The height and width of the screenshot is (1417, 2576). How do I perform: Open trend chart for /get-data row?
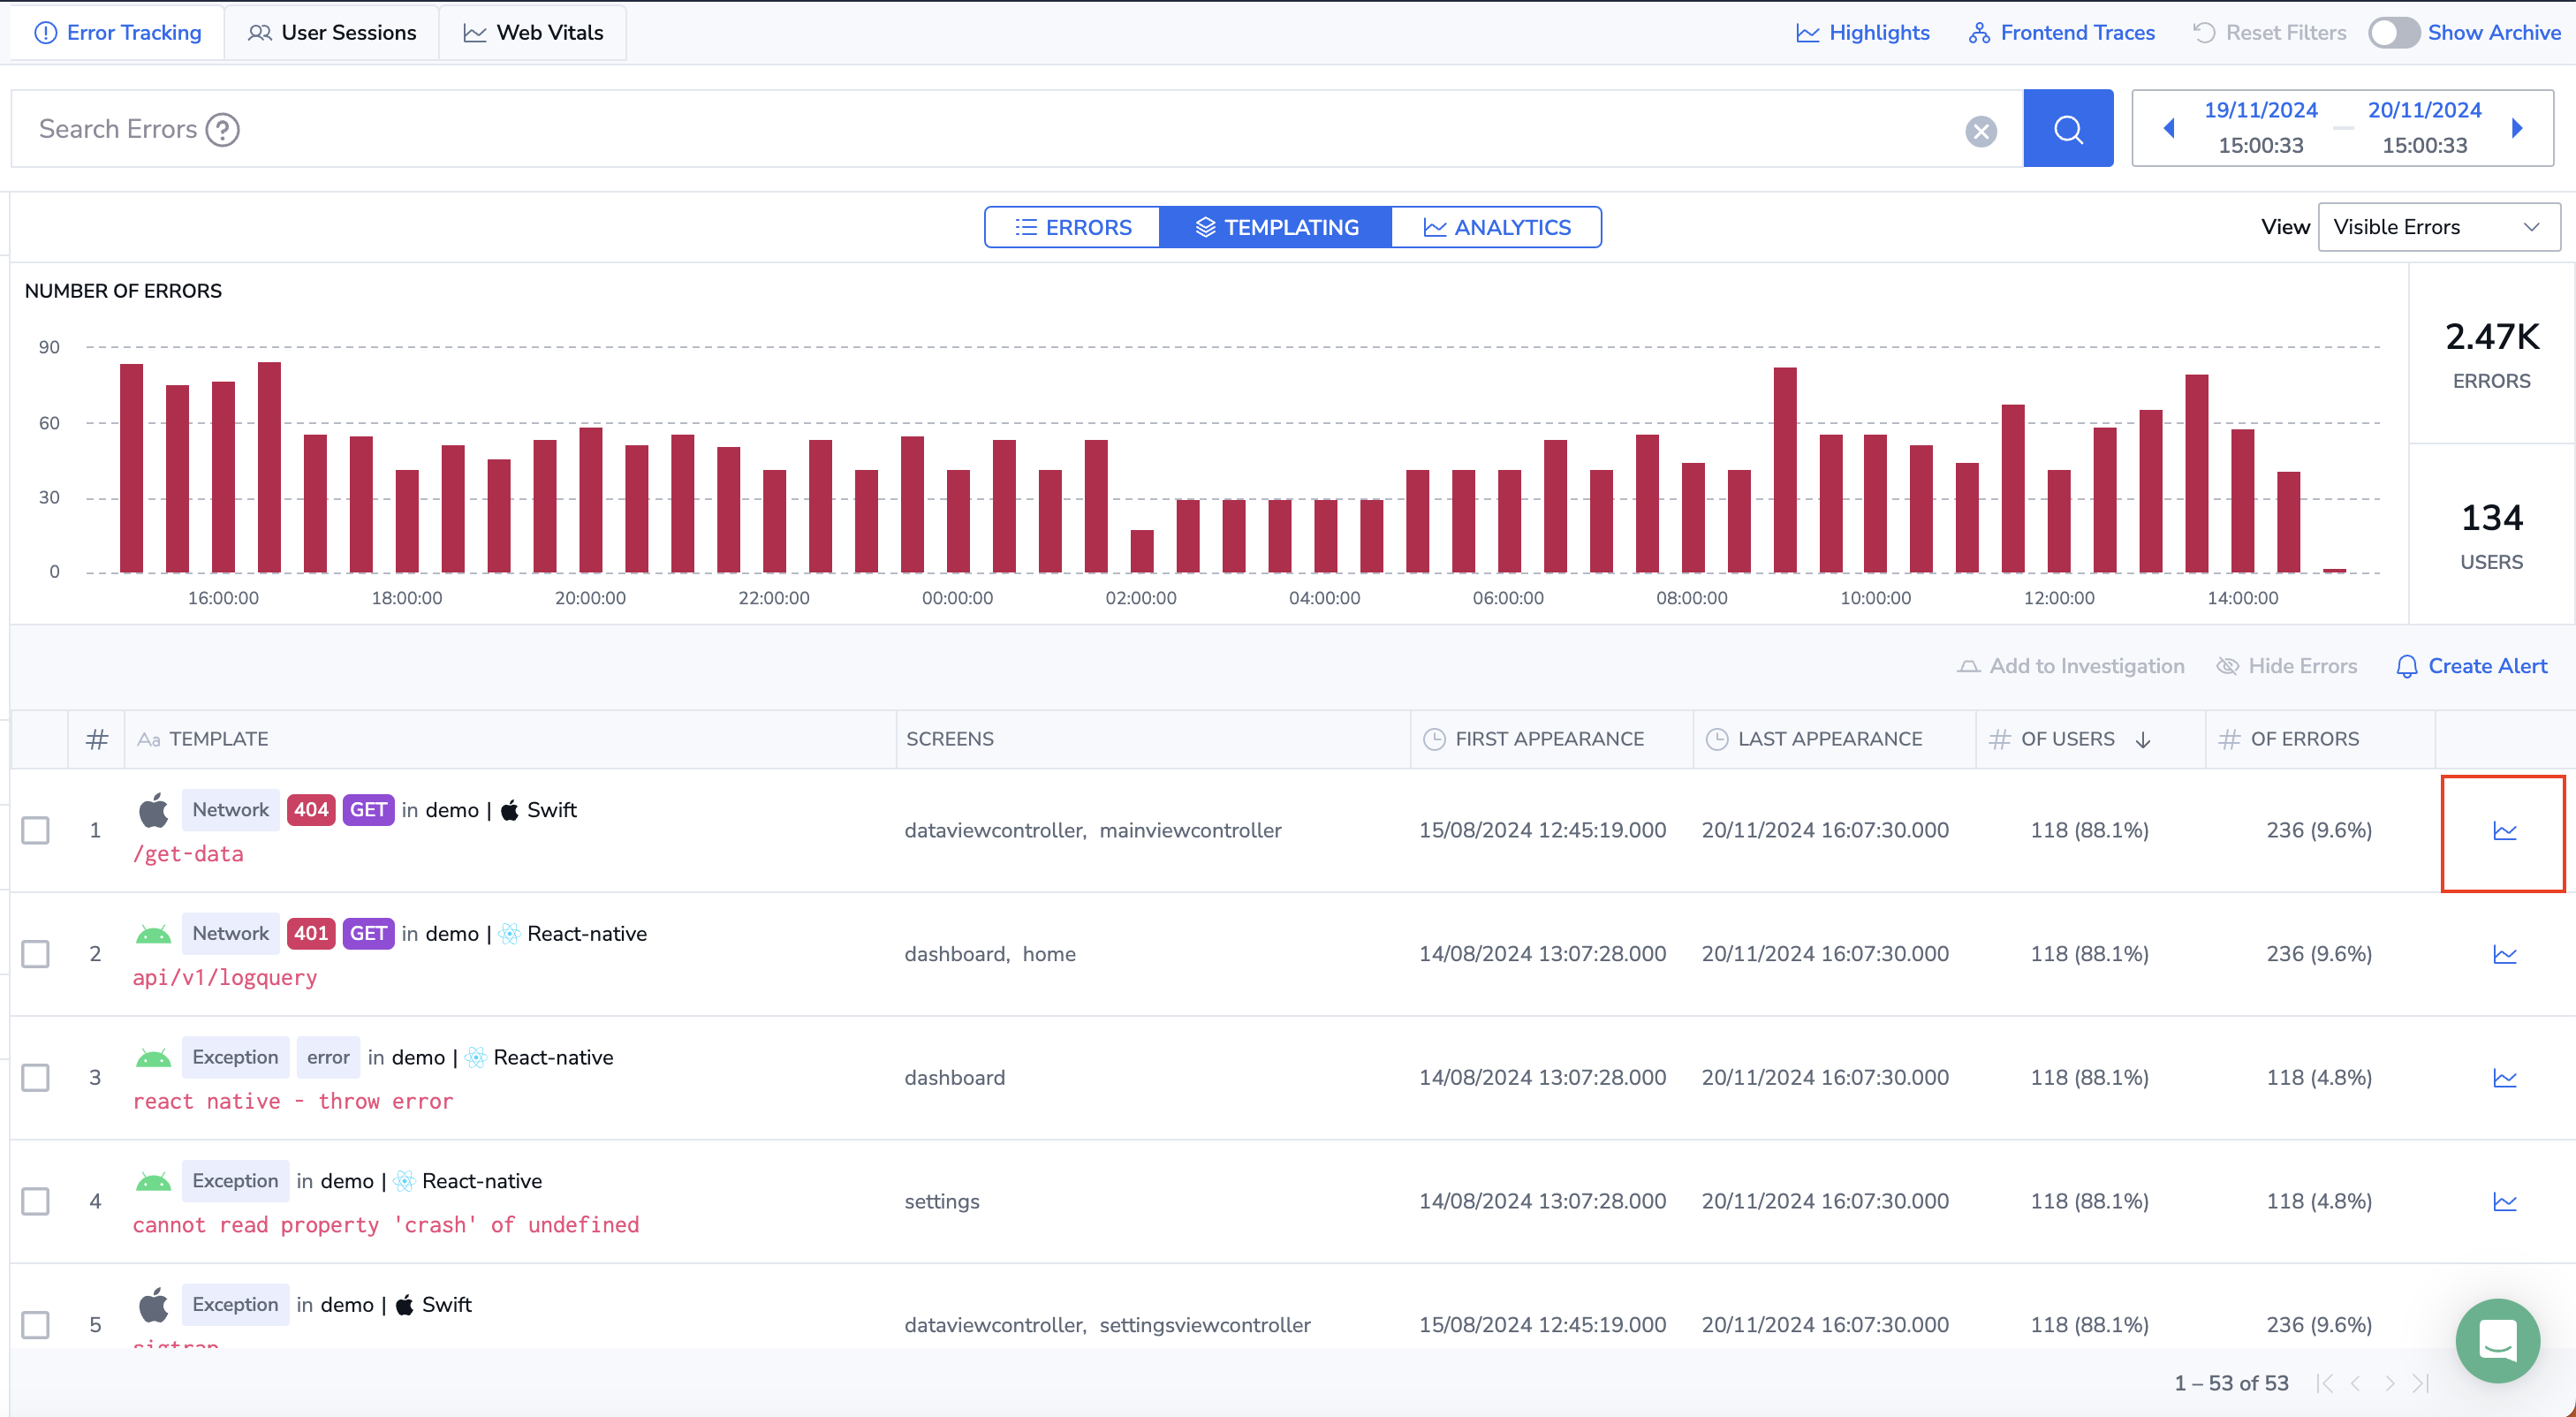pyautogui.click(x=2503, y=831)
